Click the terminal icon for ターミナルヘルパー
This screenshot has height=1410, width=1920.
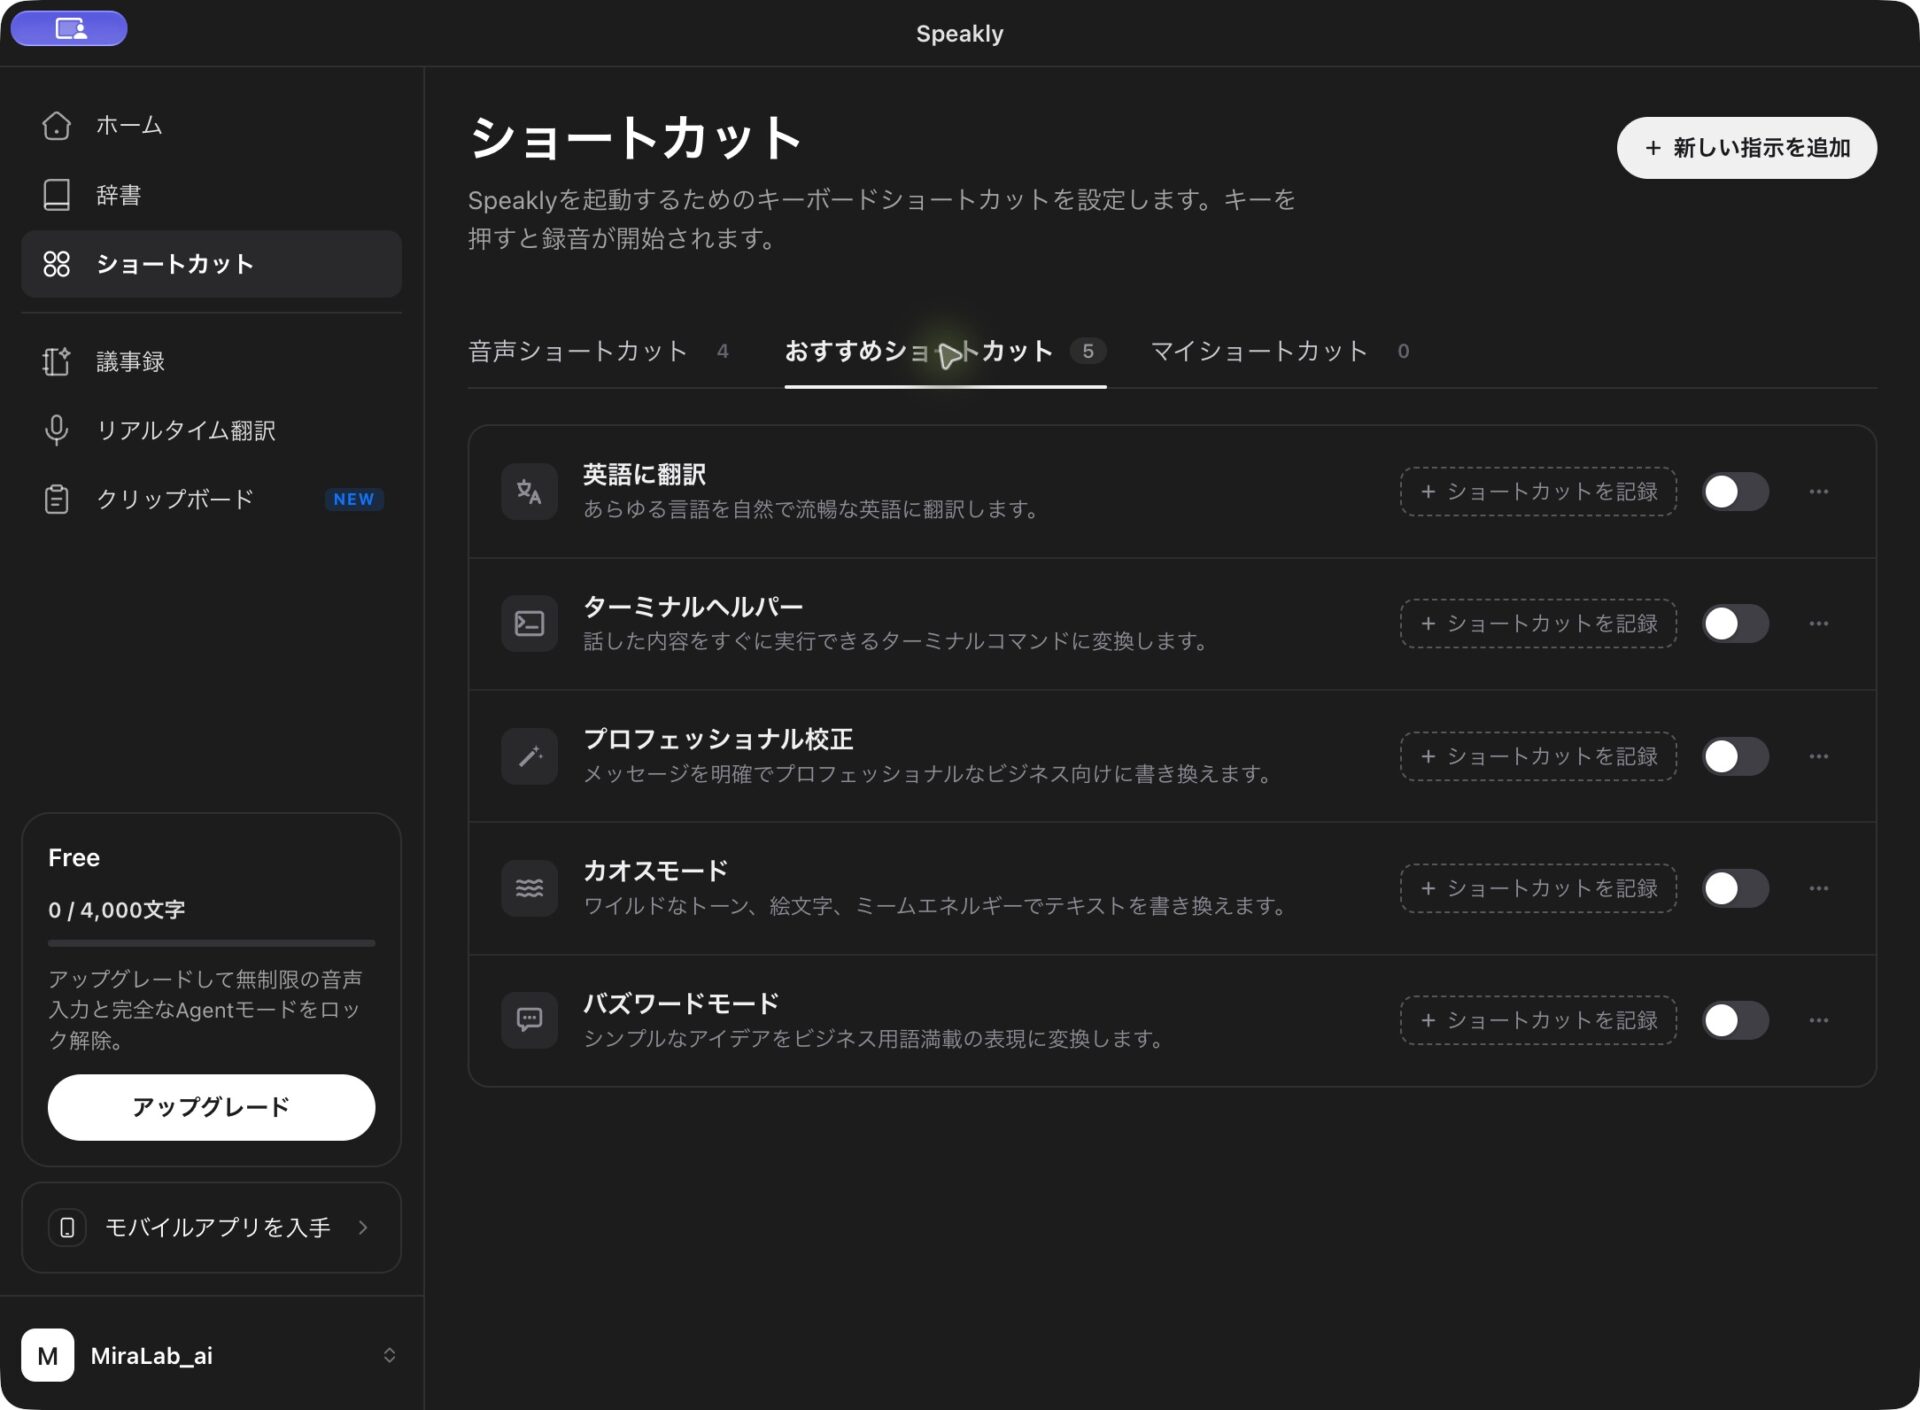click(529, 624)
